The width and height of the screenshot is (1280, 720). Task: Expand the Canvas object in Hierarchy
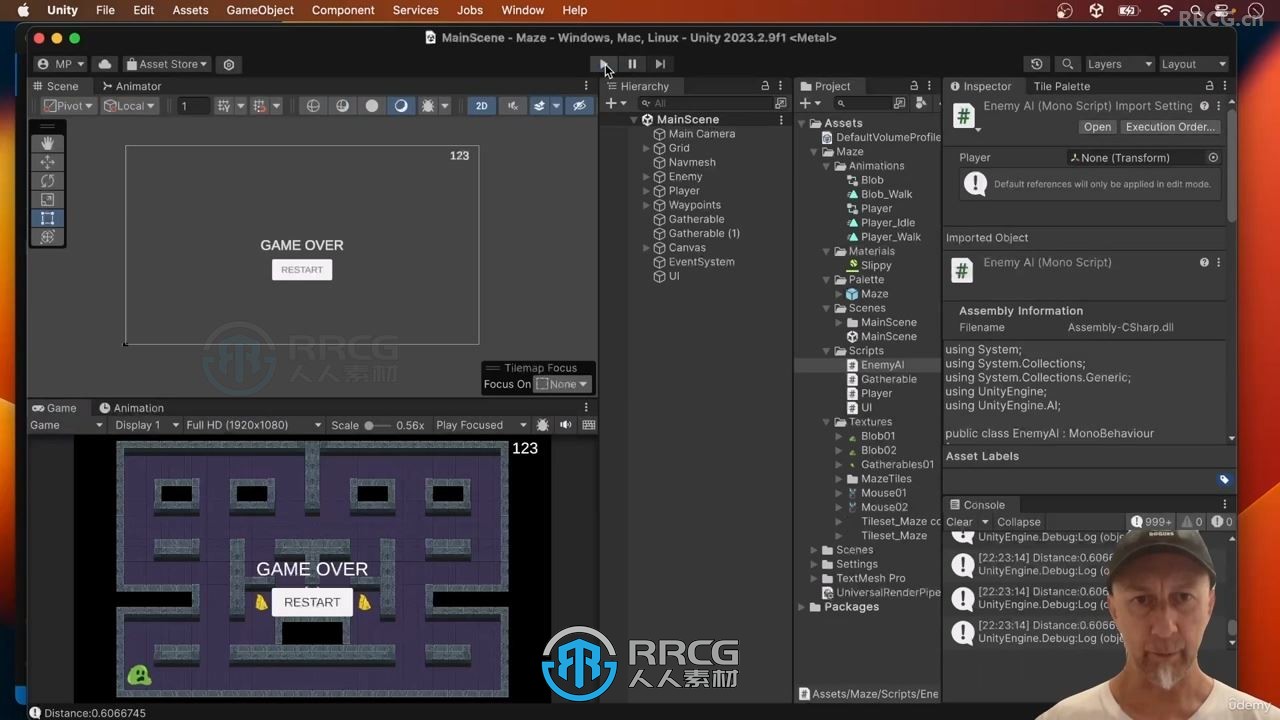(647, 248)
